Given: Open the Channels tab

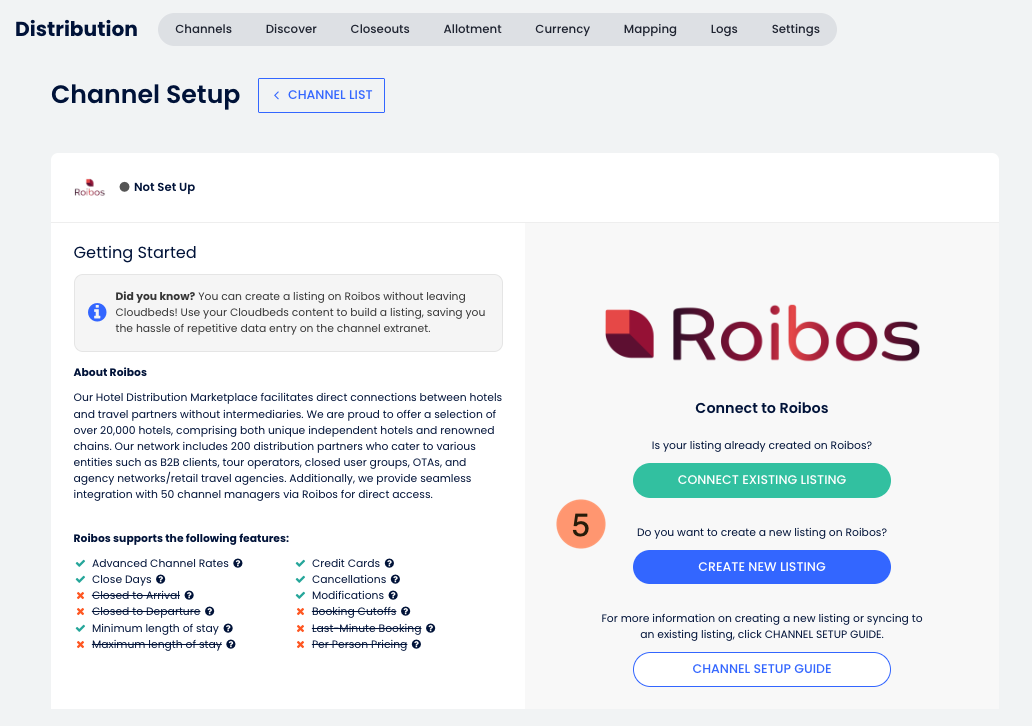Looking at the screenshot, I should tap(203, 29).
